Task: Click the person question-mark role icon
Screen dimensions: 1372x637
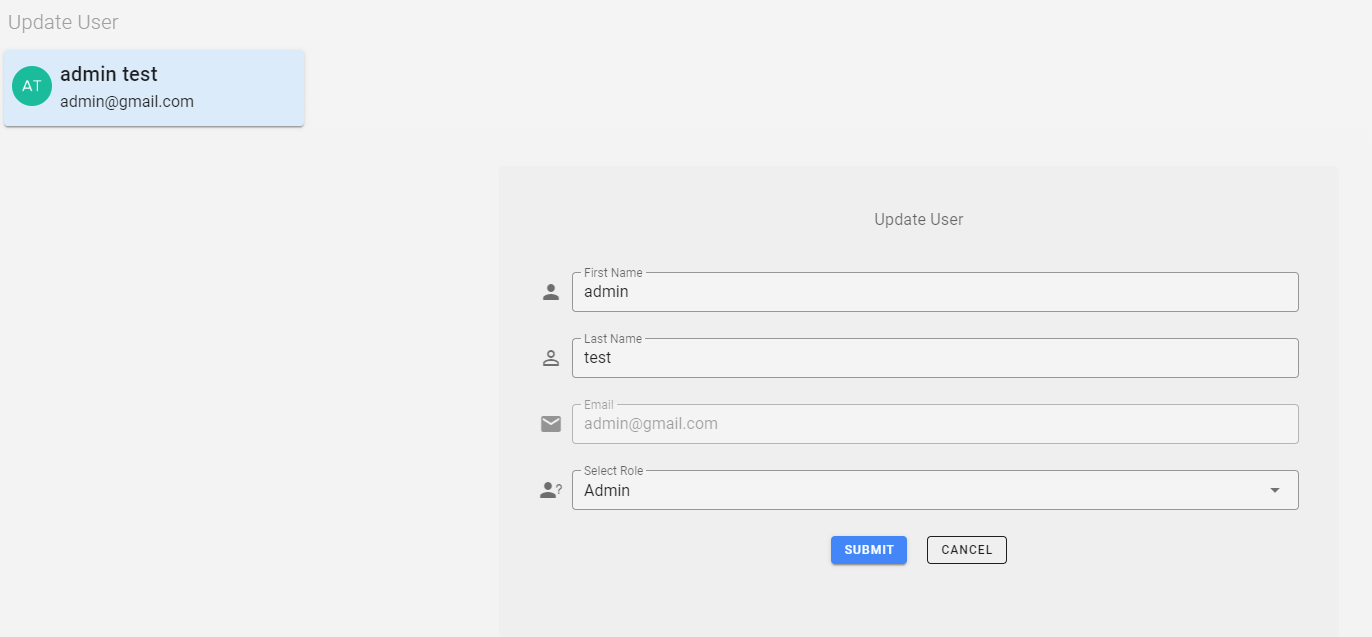Action: pos(550,490)
